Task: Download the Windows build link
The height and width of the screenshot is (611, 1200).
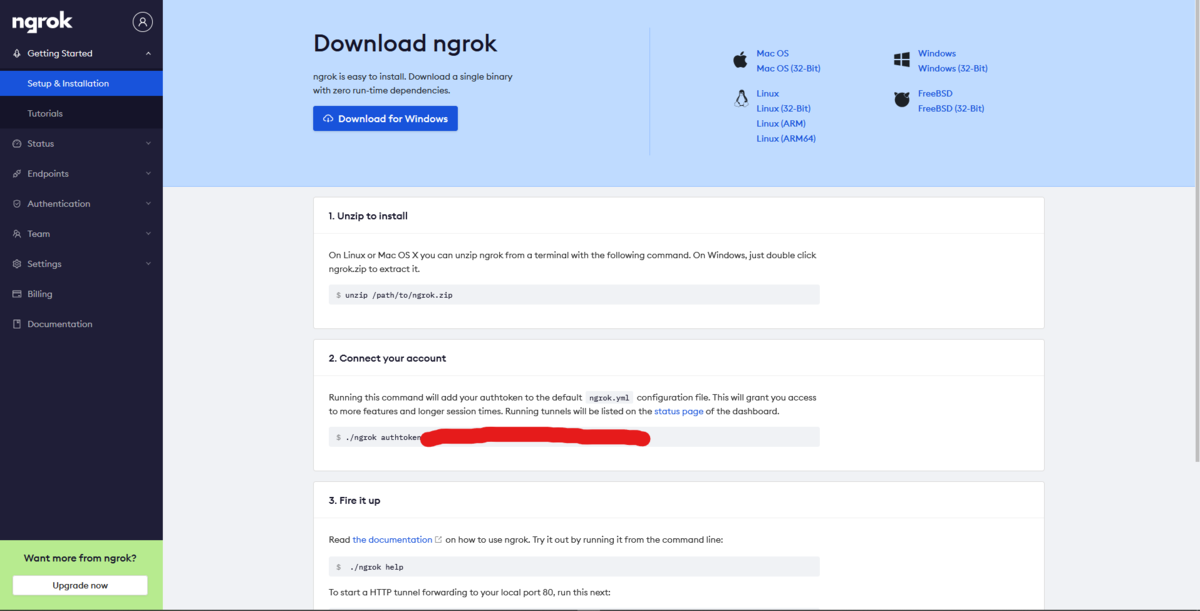Action: point(937,54)
